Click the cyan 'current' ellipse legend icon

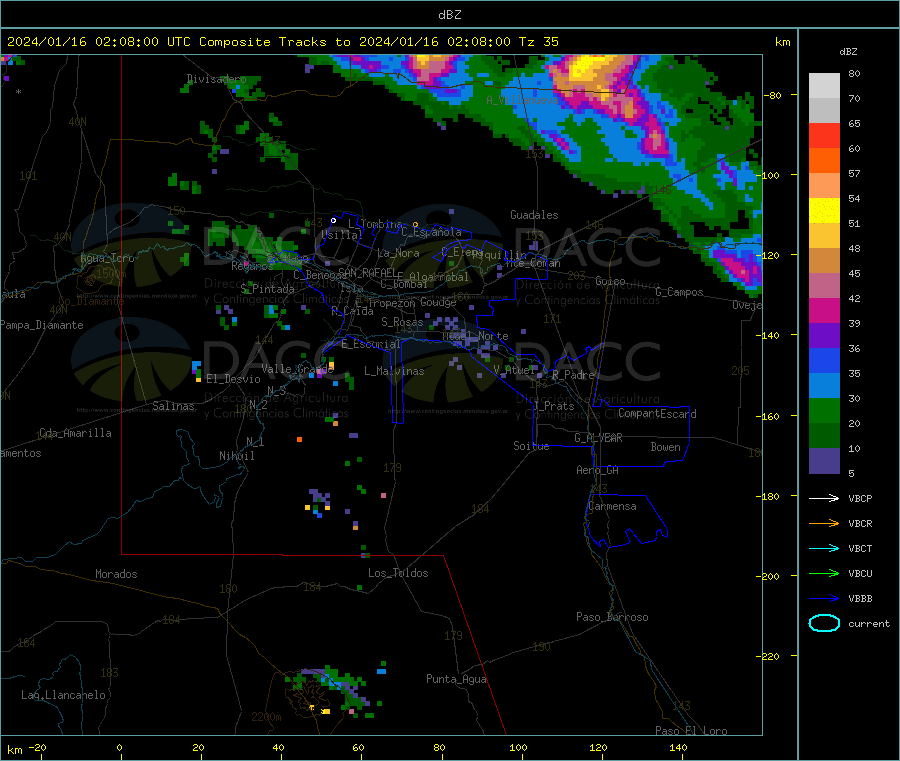(824, 623)
